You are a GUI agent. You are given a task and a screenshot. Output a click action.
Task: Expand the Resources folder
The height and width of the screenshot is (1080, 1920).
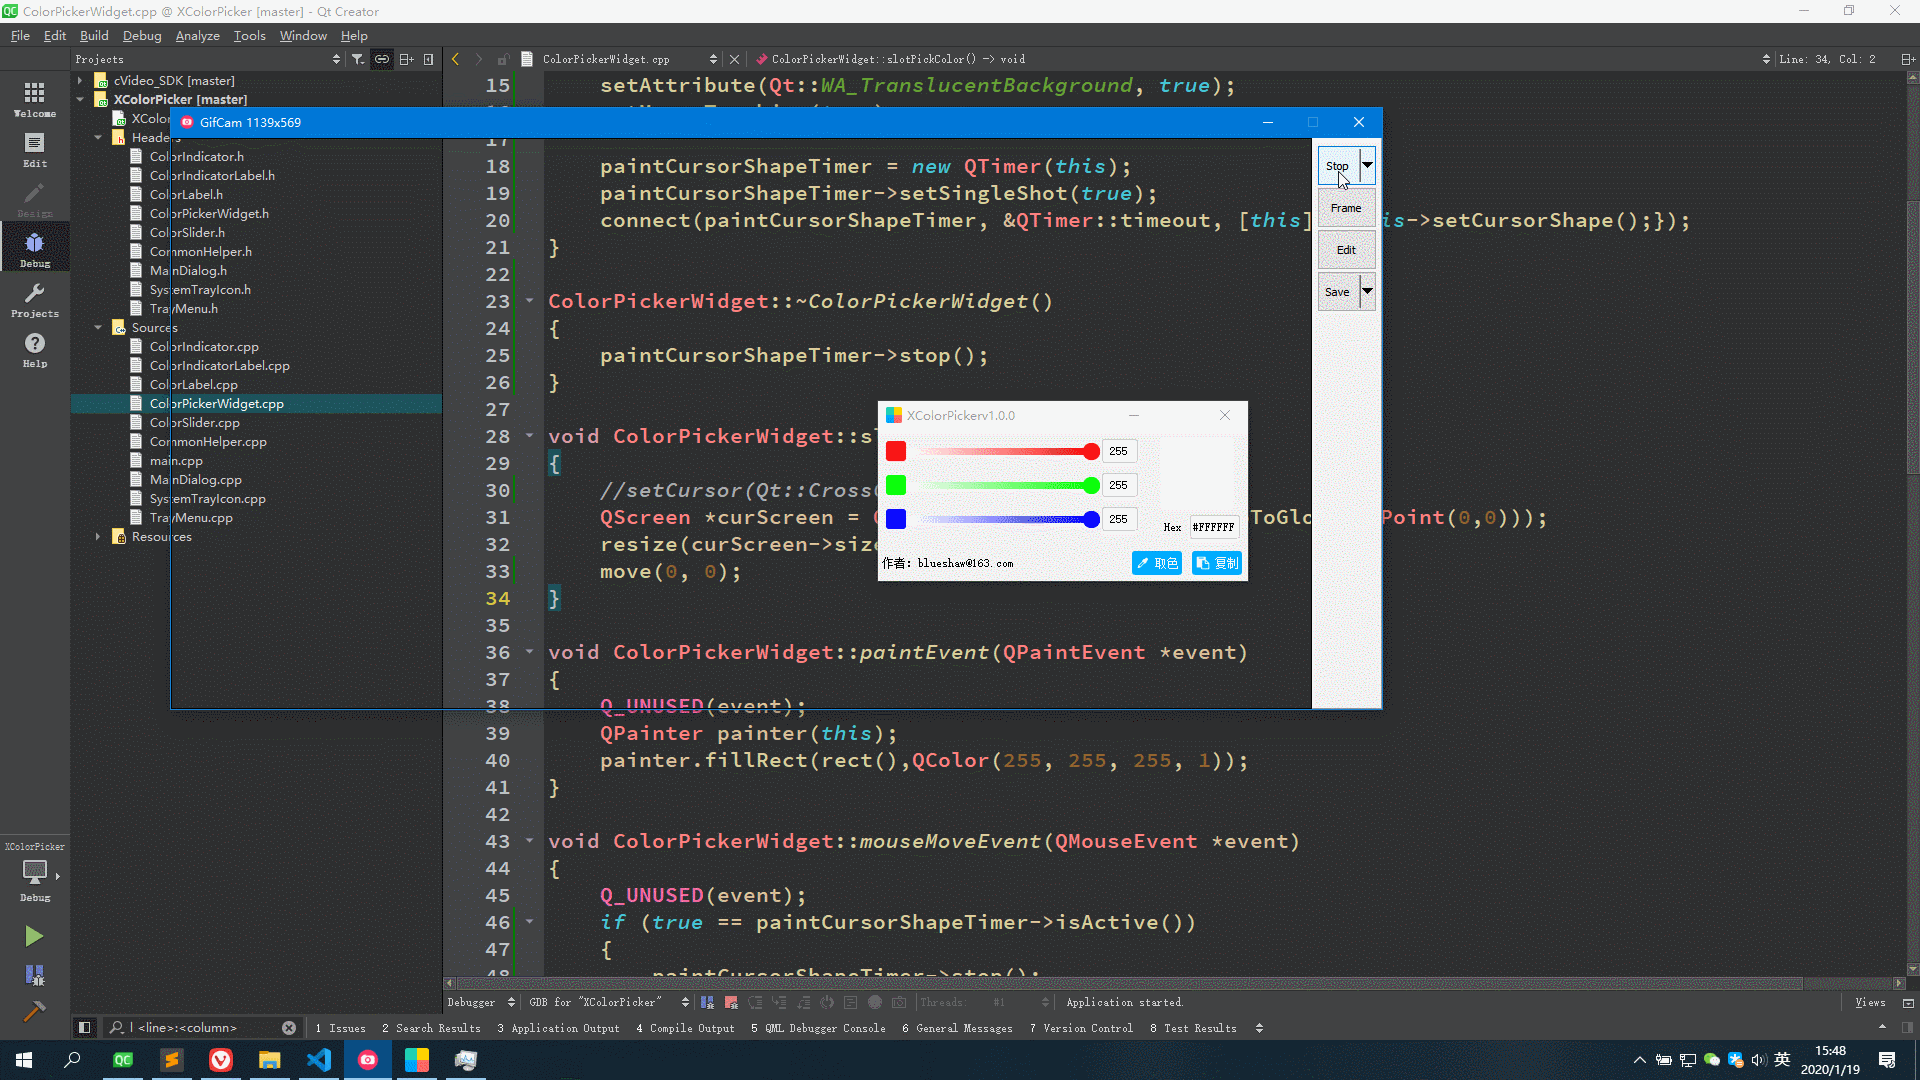pyautogui.click(x=98, y=537)
